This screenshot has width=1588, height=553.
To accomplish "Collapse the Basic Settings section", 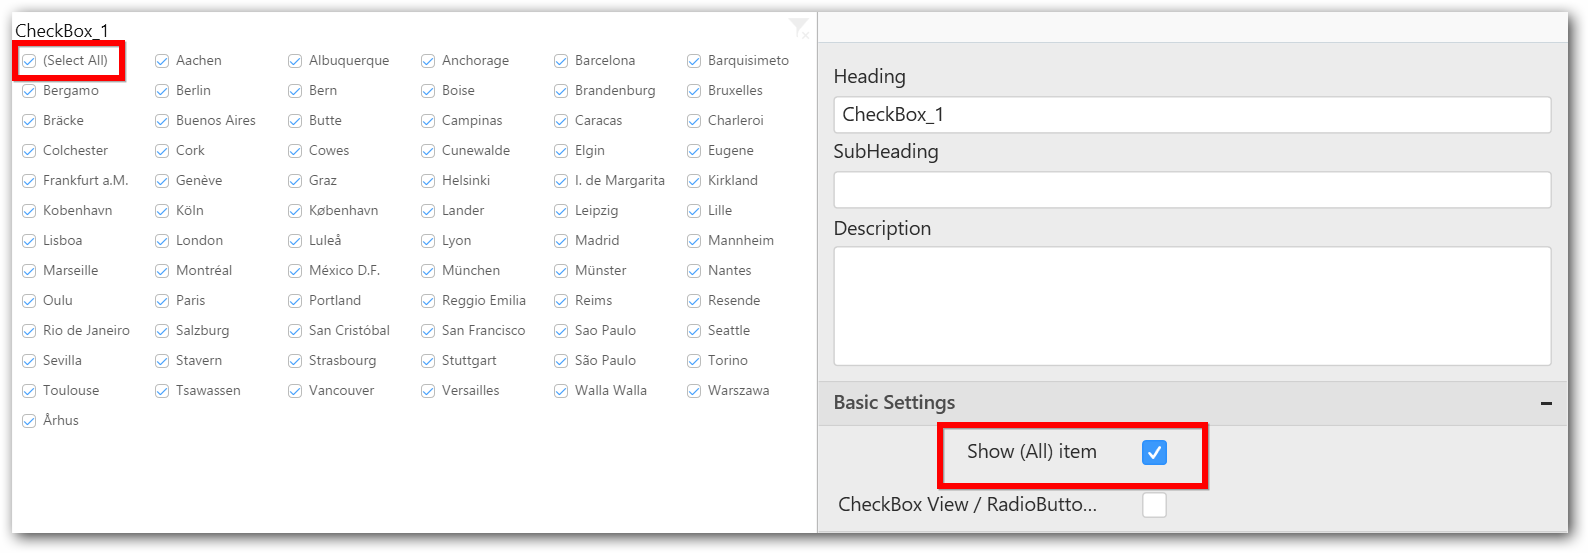I will [x=1546, y=403].
